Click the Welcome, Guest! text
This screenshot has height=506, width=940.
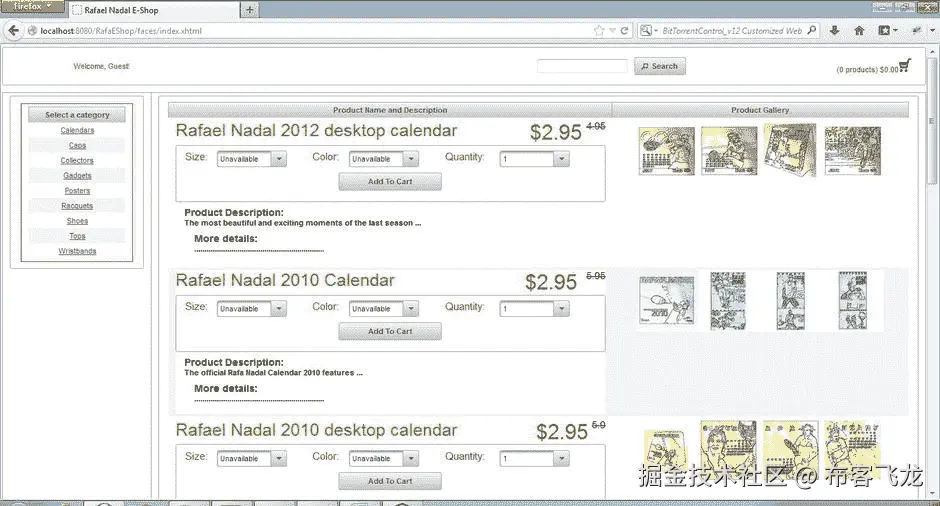(x=101, y=67)
